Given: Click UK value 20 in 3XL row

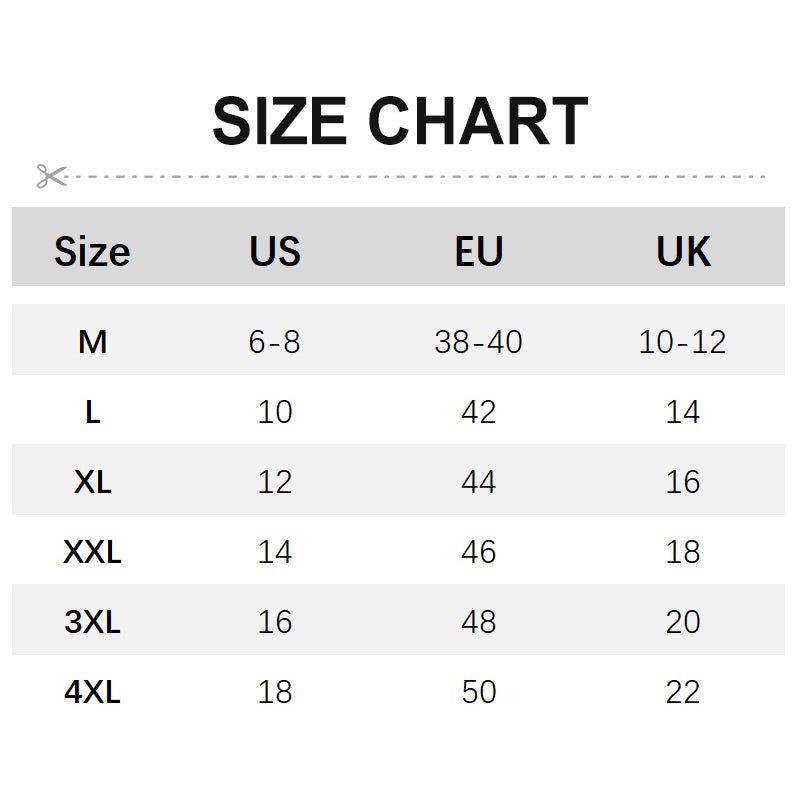Looking at the screenshot, I should (683, 622).
